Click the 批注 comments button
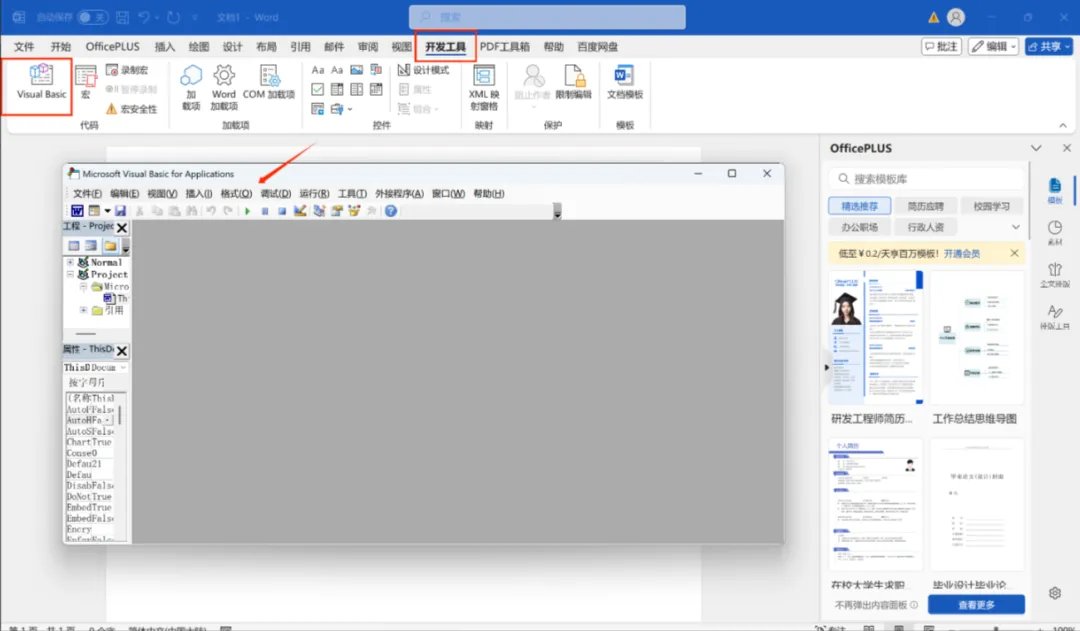 pyautogui.click(x=942, y=46)
